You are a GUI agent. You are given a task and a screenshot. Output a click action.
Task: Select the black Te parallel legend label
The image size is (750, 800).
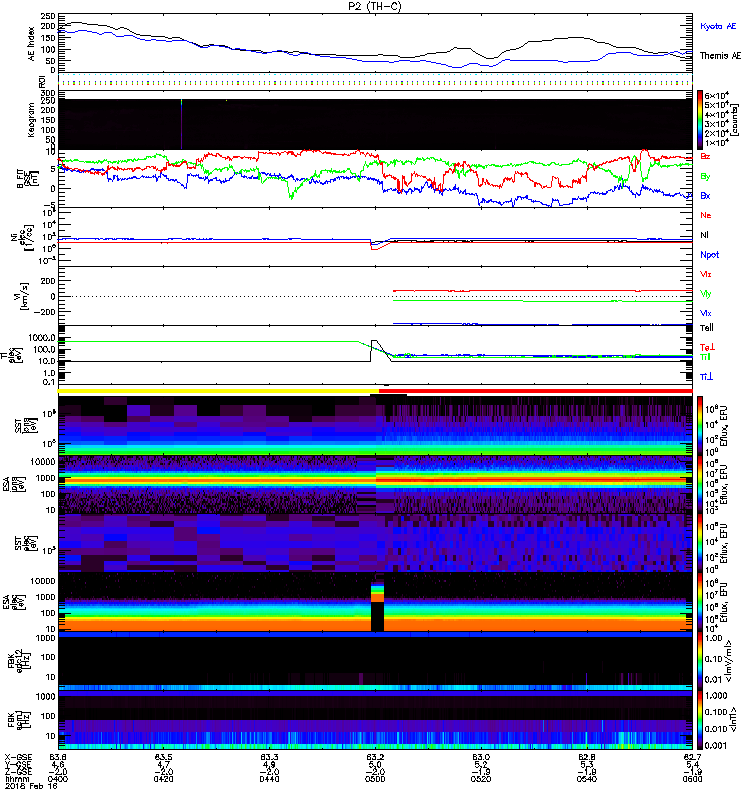[x=707, y=328]
